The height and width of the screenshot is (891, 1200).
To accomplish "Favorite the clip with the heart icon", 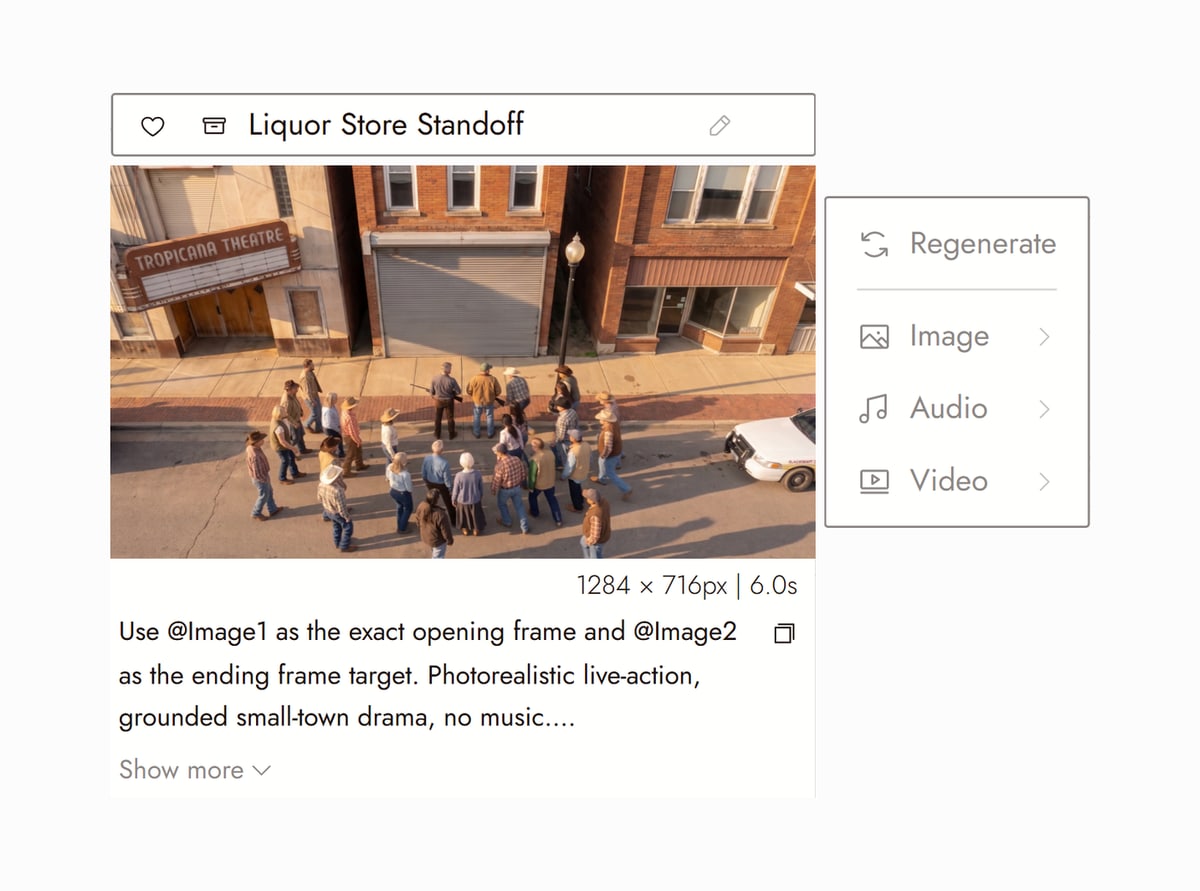I will (152, 126).
